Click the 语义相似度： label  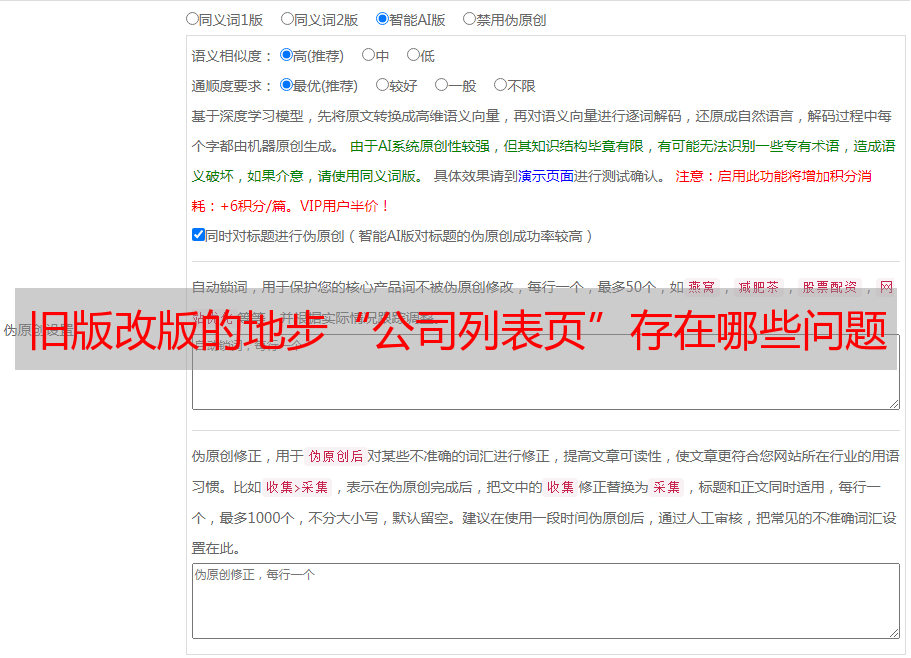click(x=232, y=56)
